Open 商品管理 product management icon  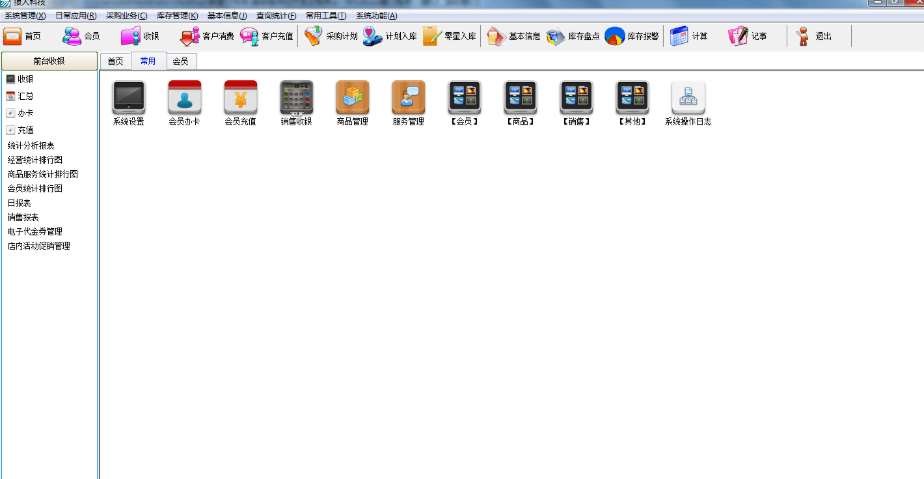[x=352, y=97]
